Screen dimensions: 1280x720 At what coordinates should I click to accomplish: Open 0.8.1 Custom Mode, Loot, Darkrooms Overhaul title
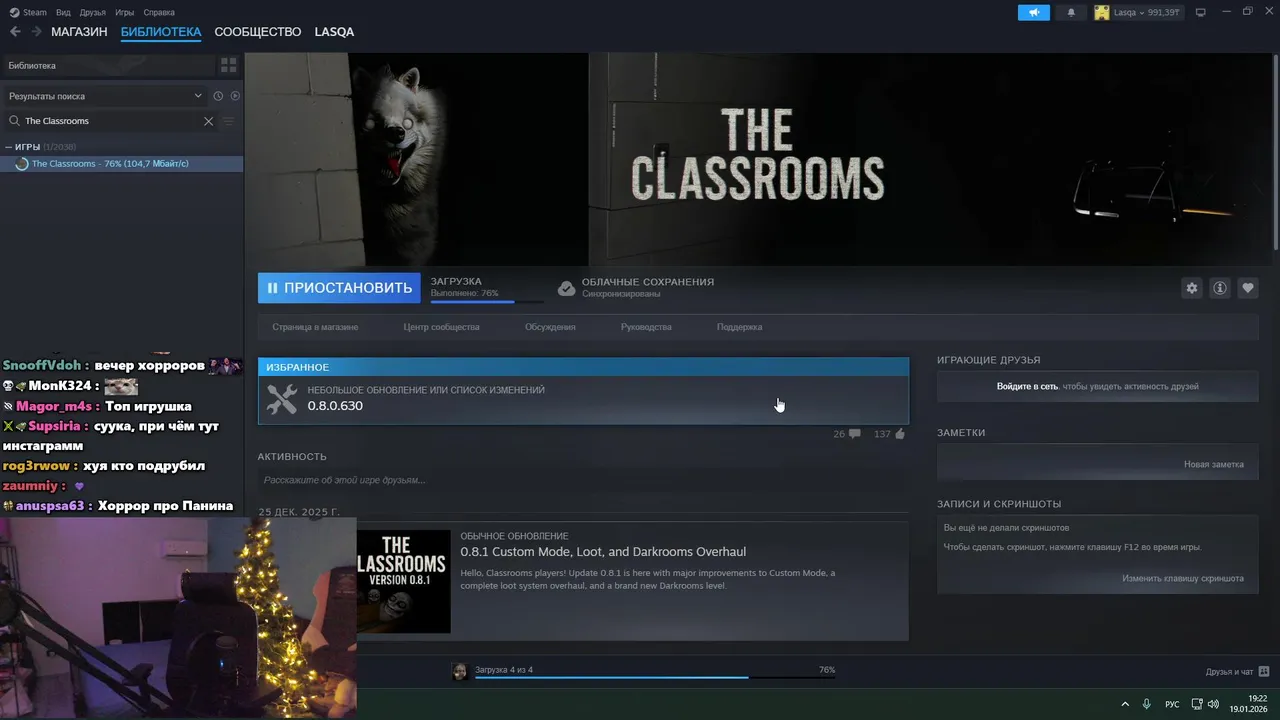pyautogui.click(x=603, y=552)
